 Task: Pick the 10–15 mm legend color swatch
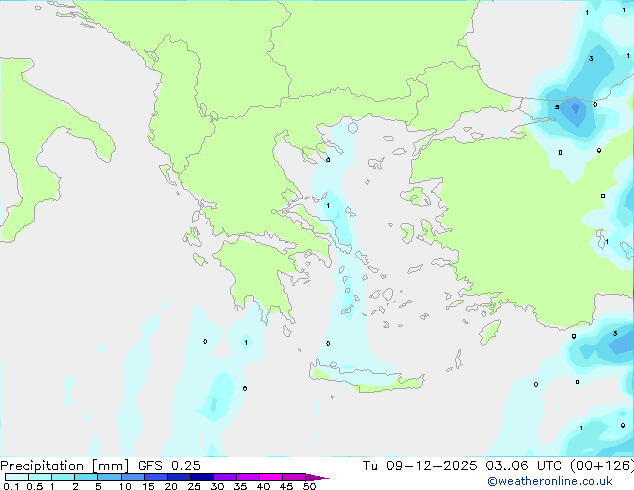point(133,477)
